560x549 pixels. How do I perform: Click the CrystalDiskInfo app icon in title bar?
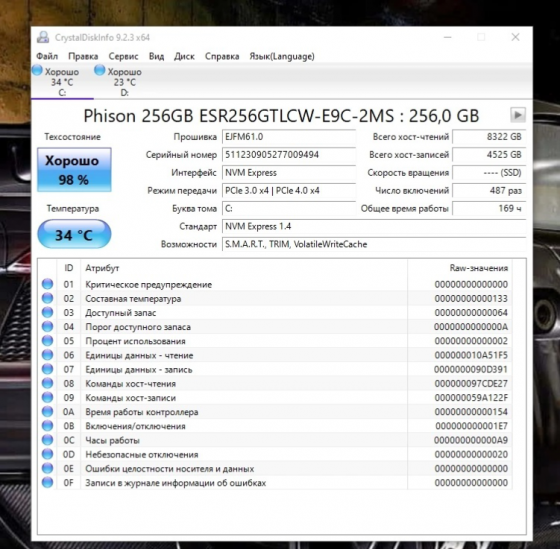pyautogui.click(x=43, y=37)
